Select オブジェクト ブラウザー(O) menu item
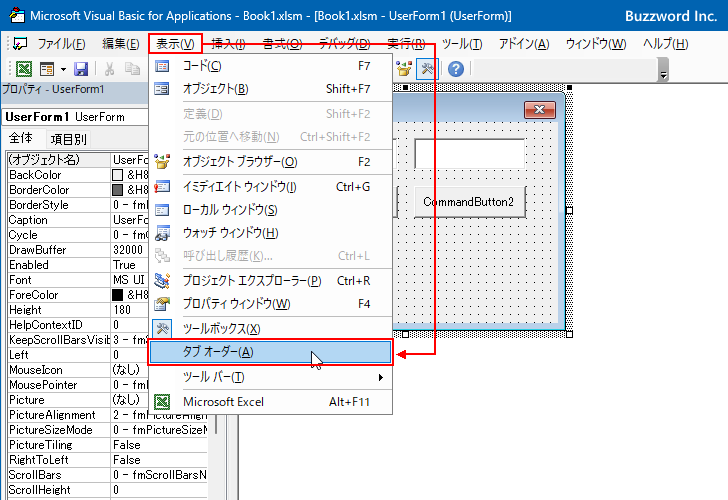728x500 pixels. coord(271,162)
